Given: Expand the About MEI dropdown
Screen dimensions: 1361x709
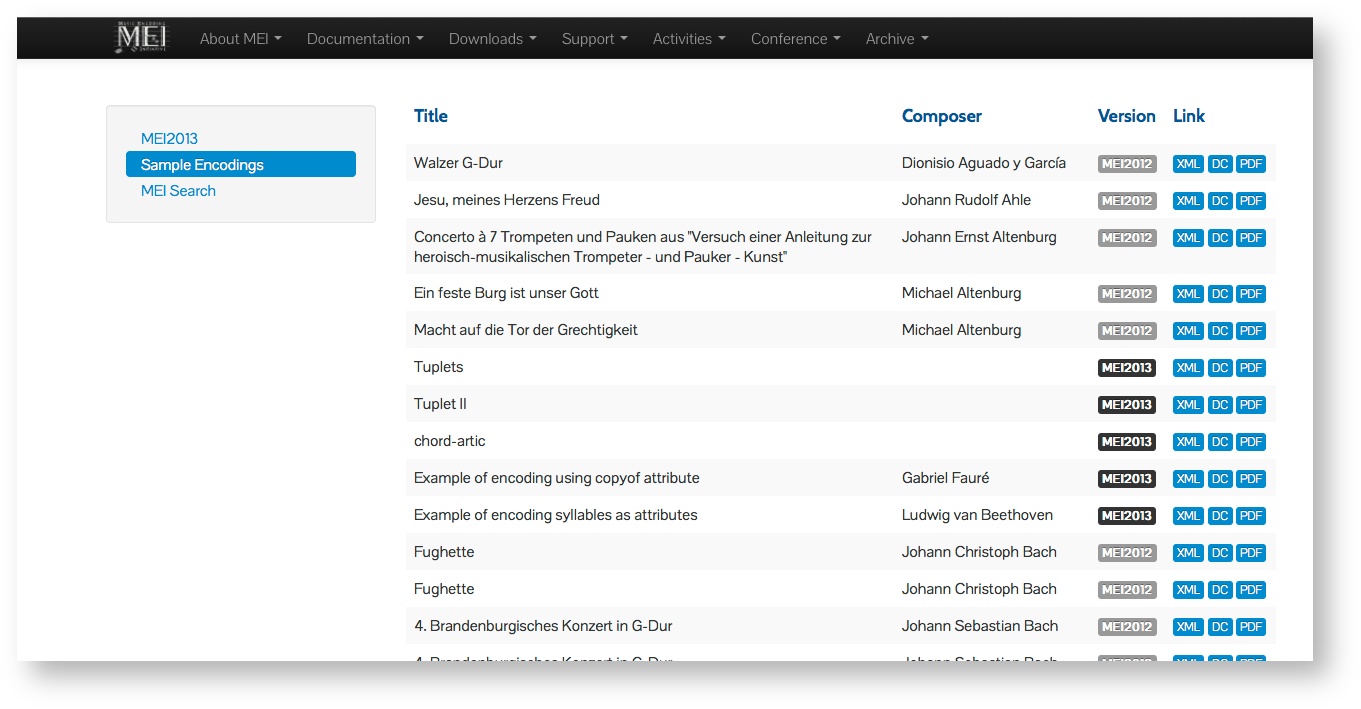Looking at the screenshot, I should (240, 39).
